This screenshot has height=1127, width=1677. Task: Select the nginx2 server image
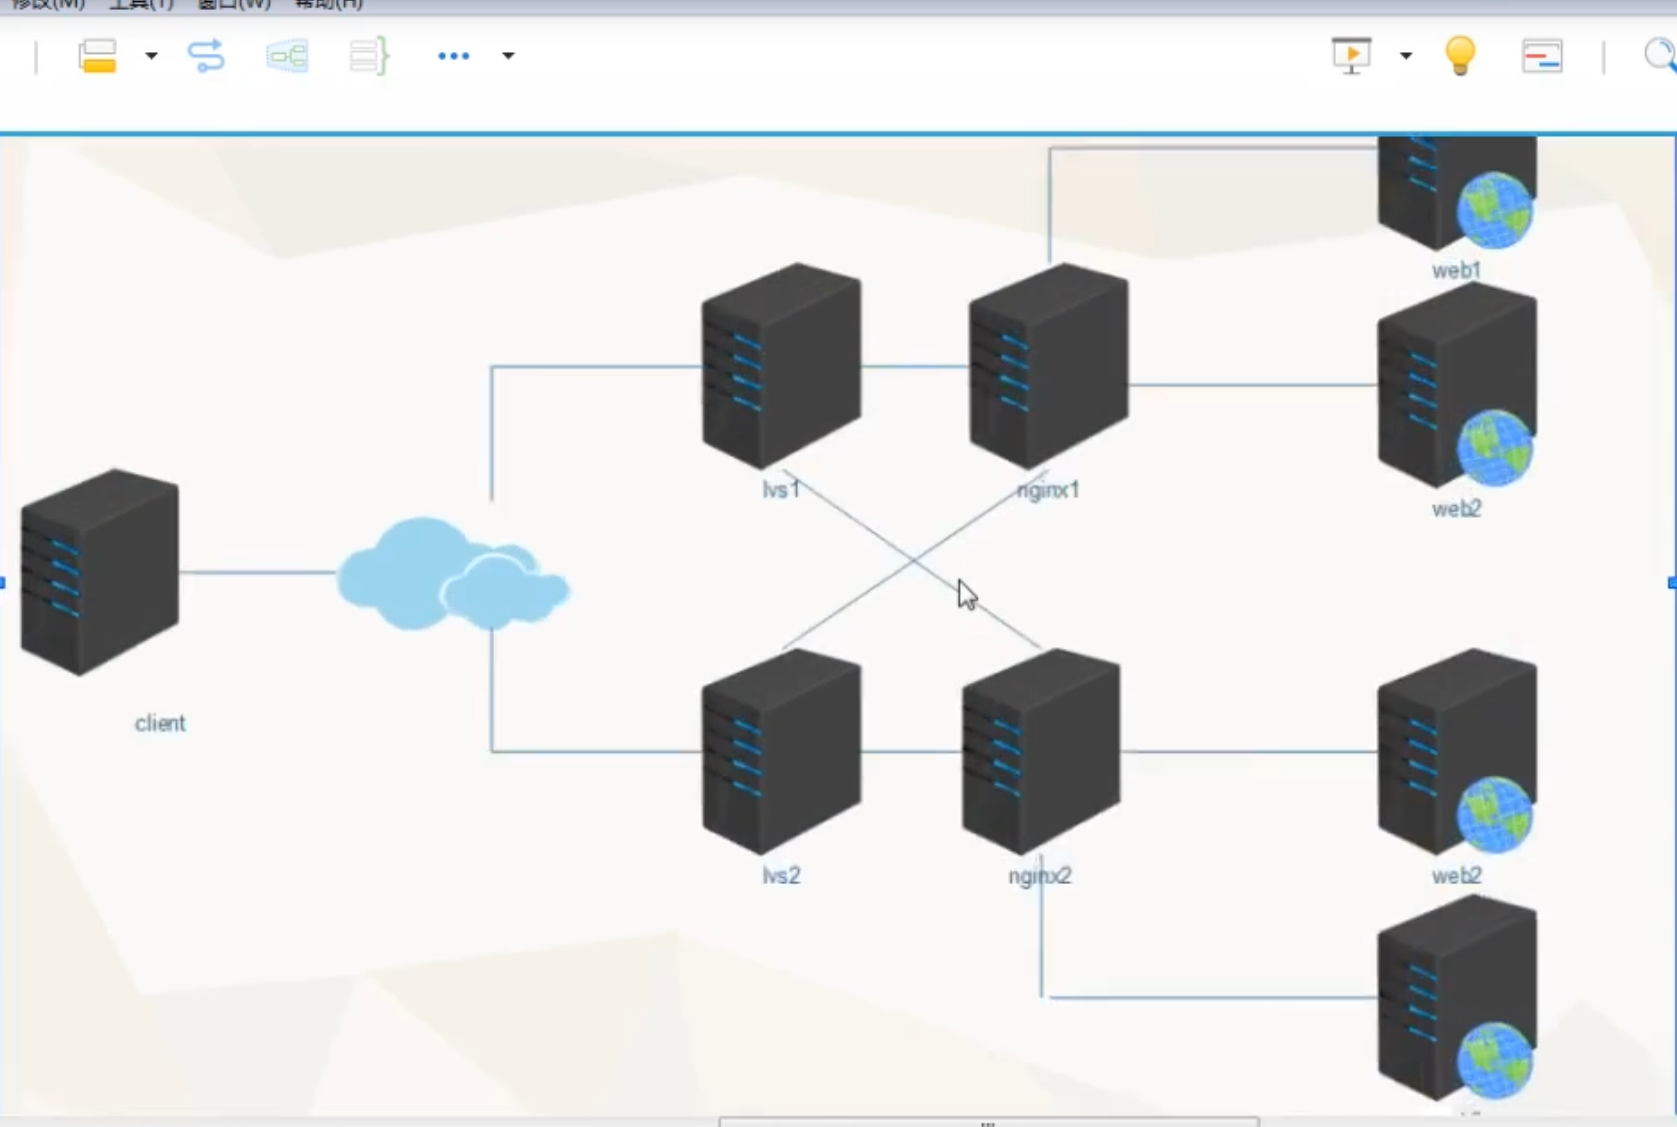click(x=1040, y=752)
